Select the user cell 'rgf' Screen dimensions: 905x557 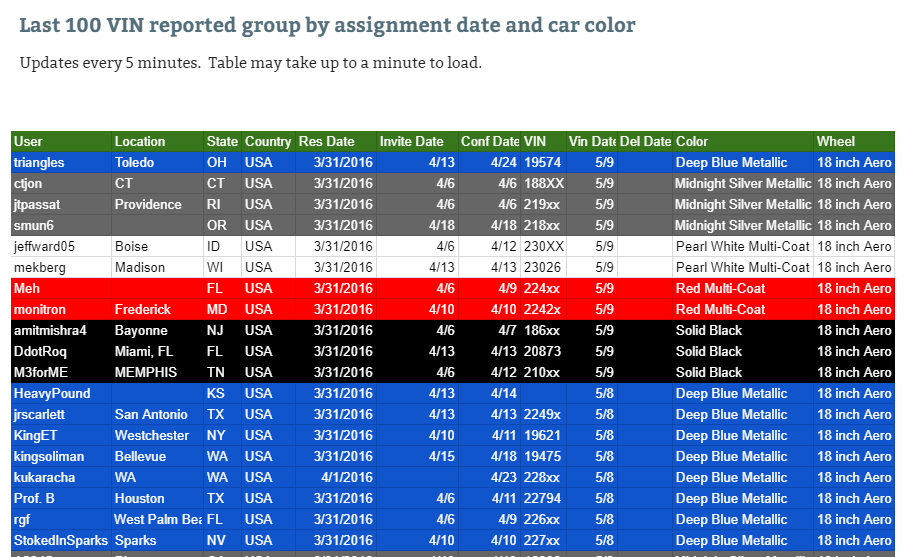point(61,519)
